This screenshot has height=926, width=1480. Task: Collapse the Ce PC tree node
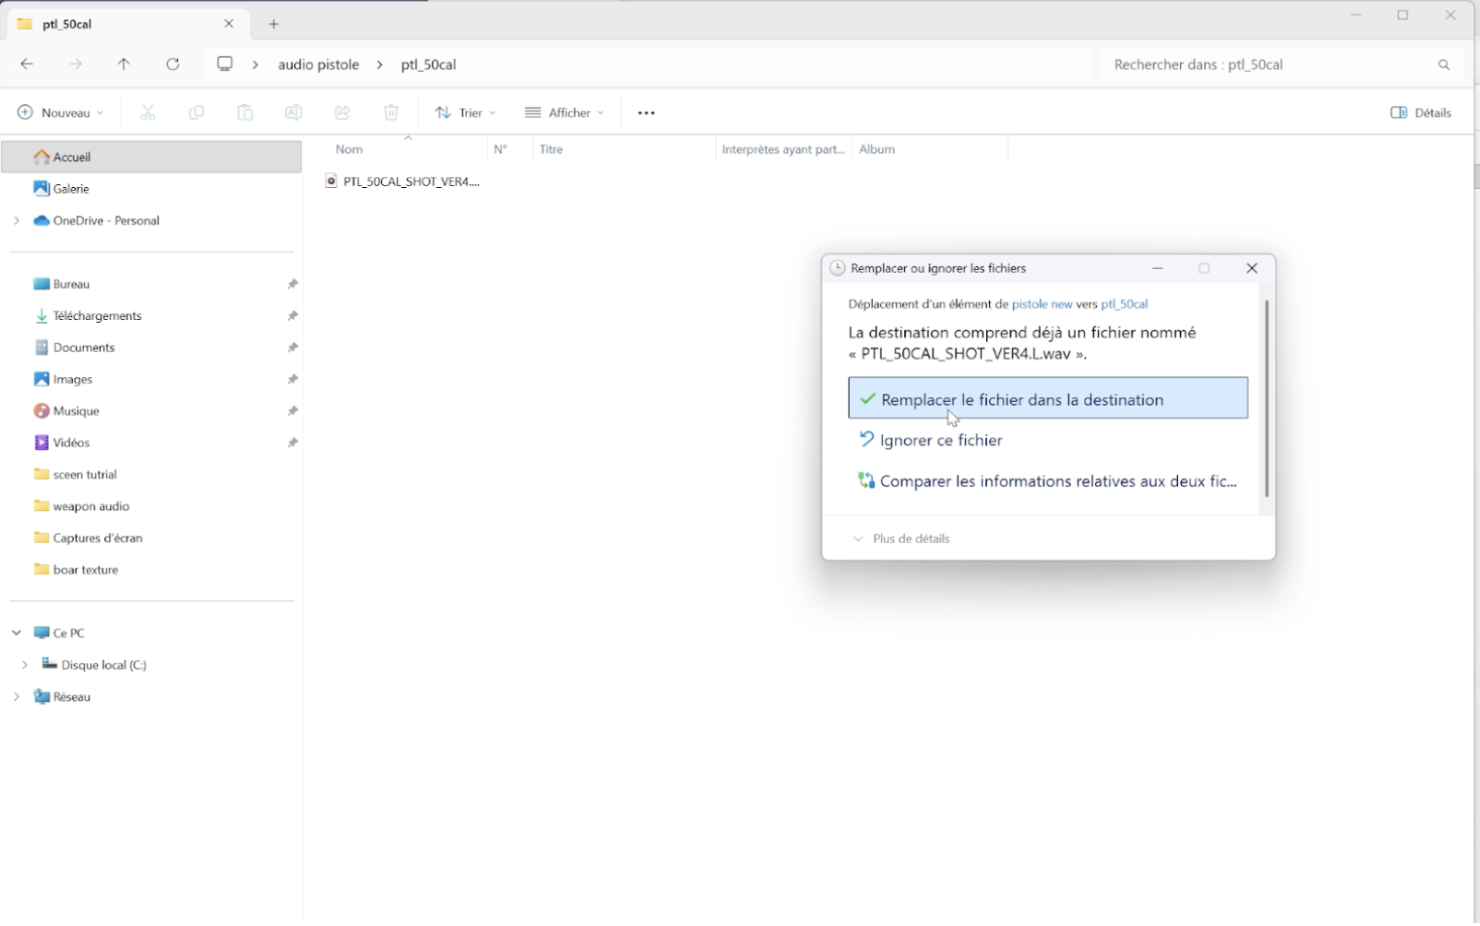tap(17, 633)
